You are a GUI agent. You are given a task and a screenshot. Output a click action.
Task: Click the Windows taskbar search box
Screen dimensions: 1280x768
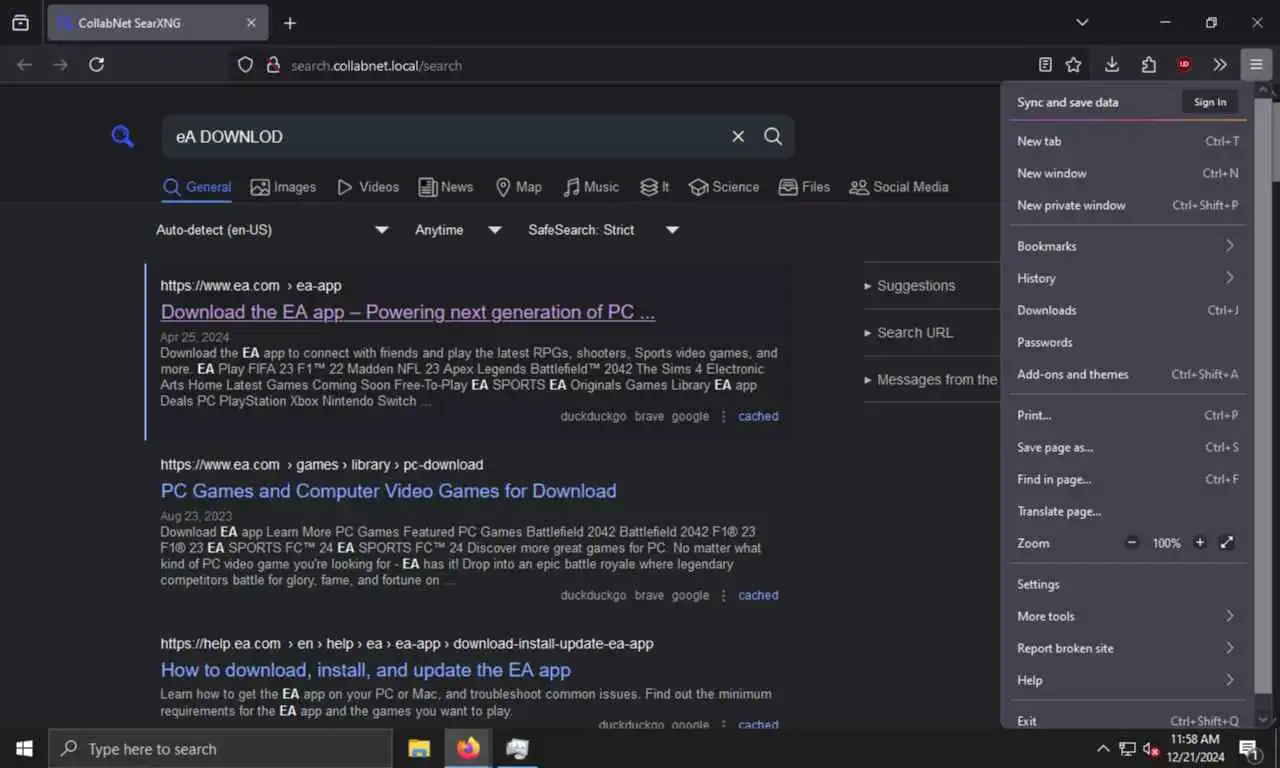(x=220, y=748)
